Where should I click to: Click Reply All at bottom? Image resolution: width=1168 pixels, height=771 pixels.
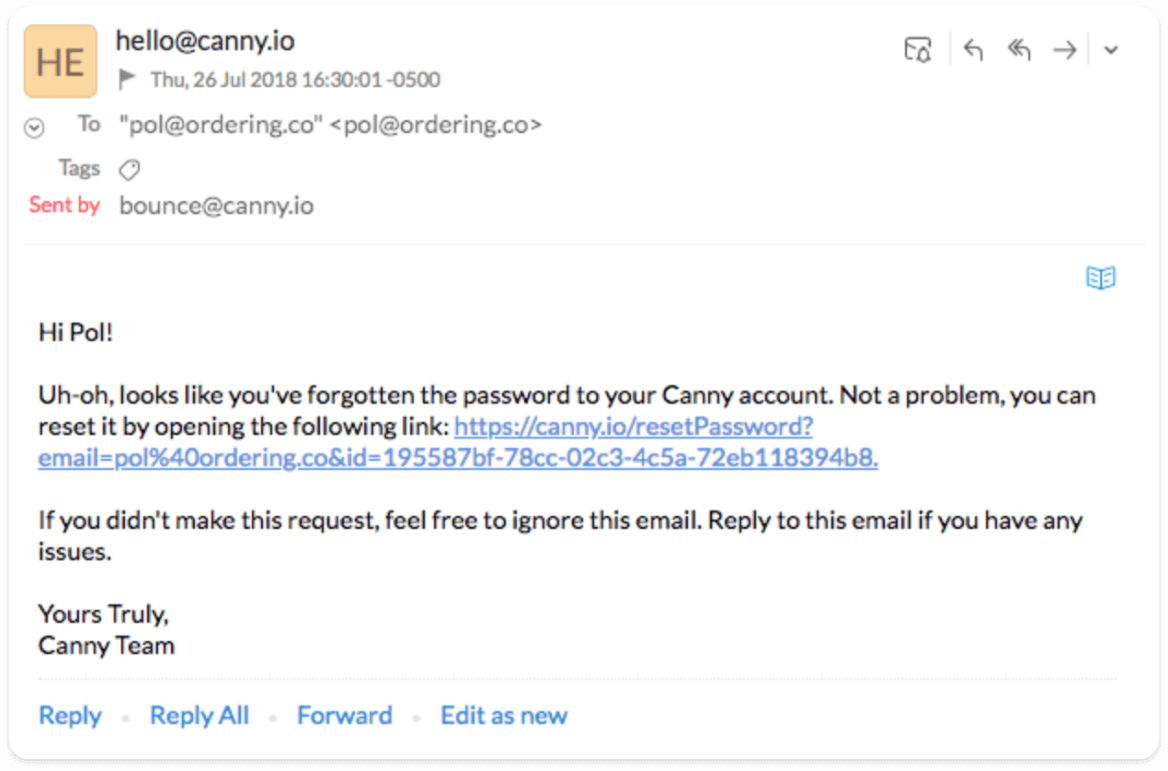coord(199,715)
